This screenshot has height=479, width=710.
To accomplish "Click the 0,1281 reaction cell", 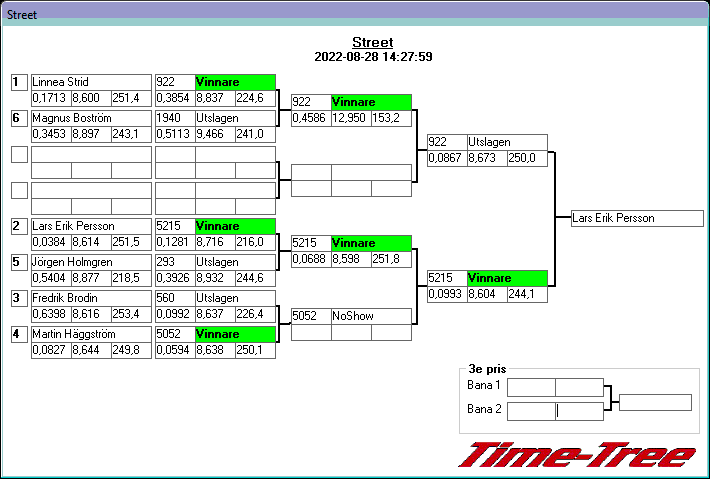I will pos(175,242).
